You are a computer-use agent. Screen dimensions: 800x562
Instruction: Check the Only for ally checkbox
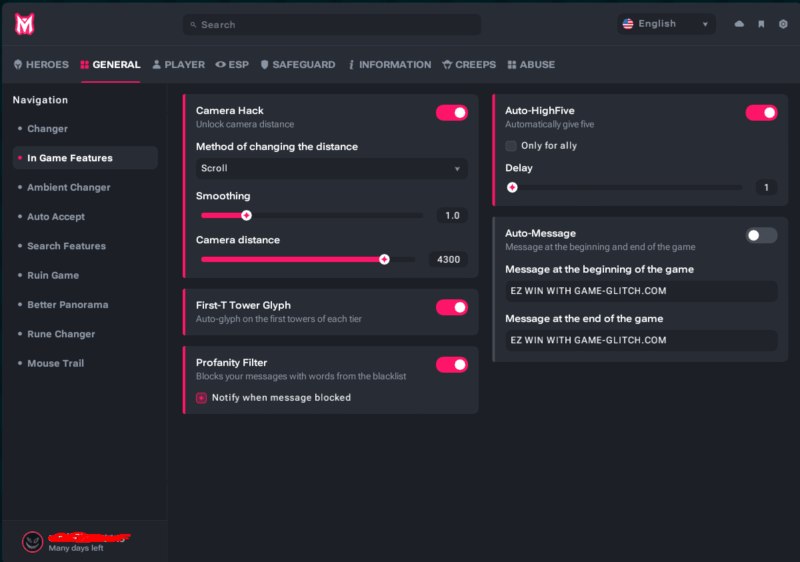point(511,146)
